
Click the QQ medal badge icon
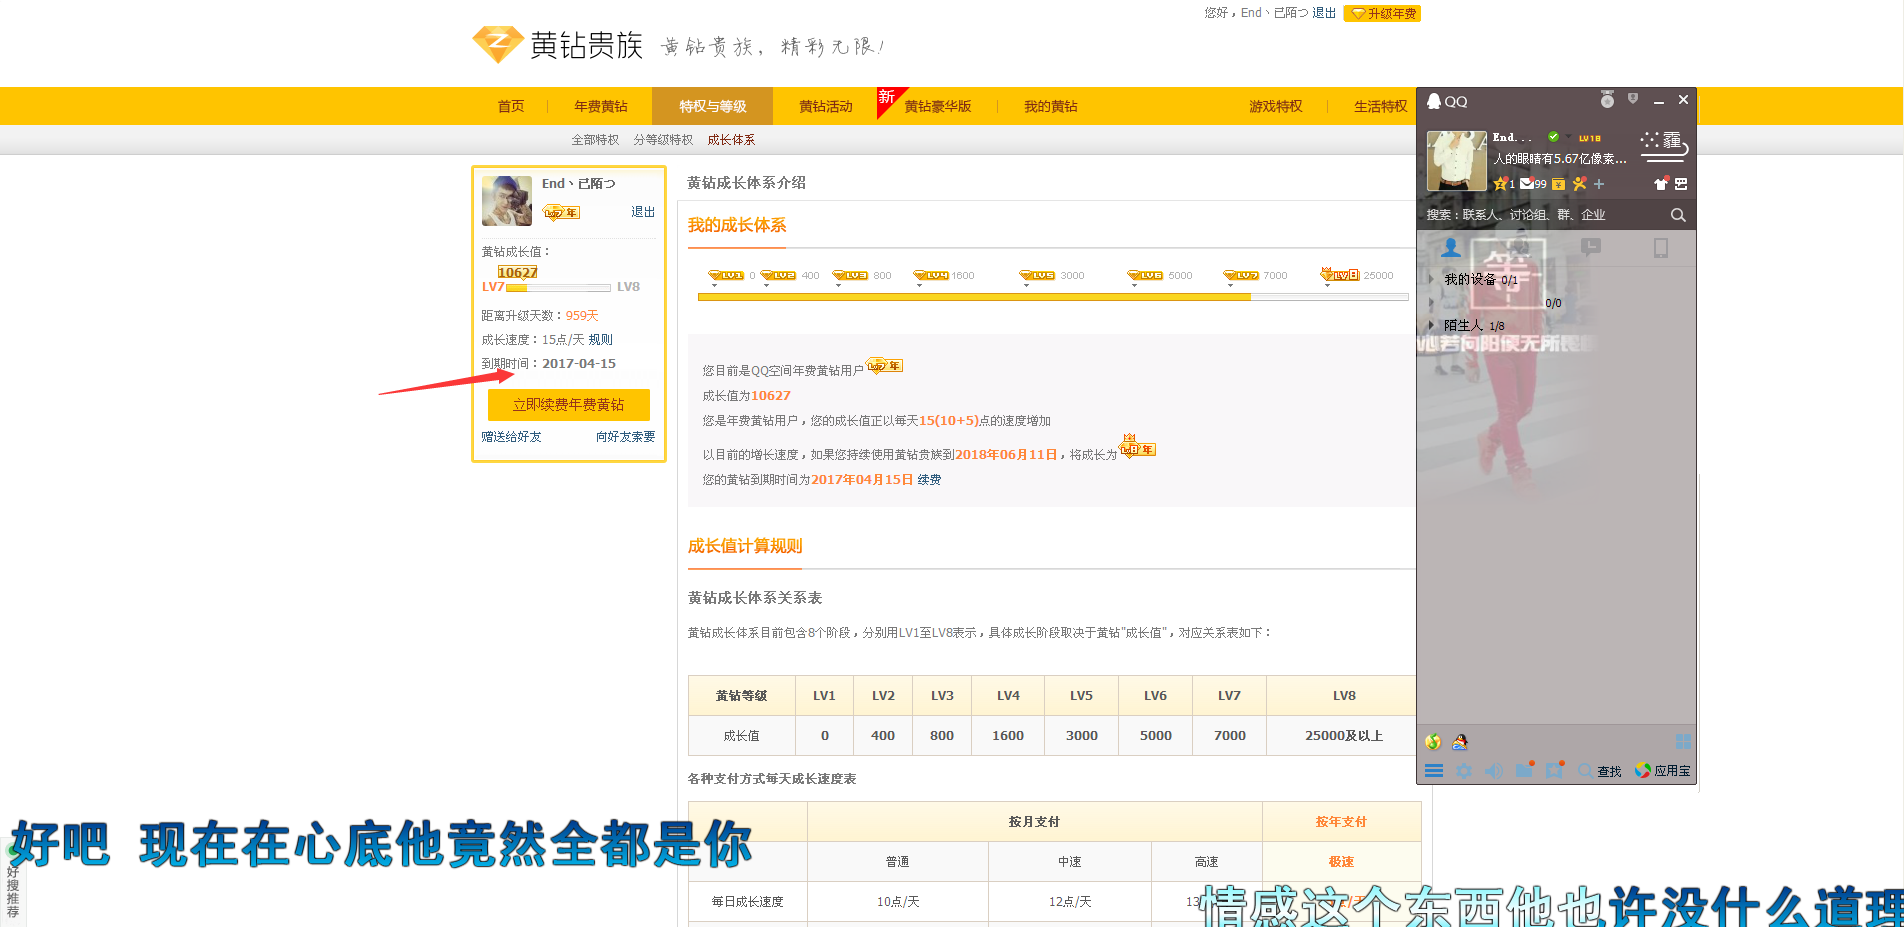1607,100
